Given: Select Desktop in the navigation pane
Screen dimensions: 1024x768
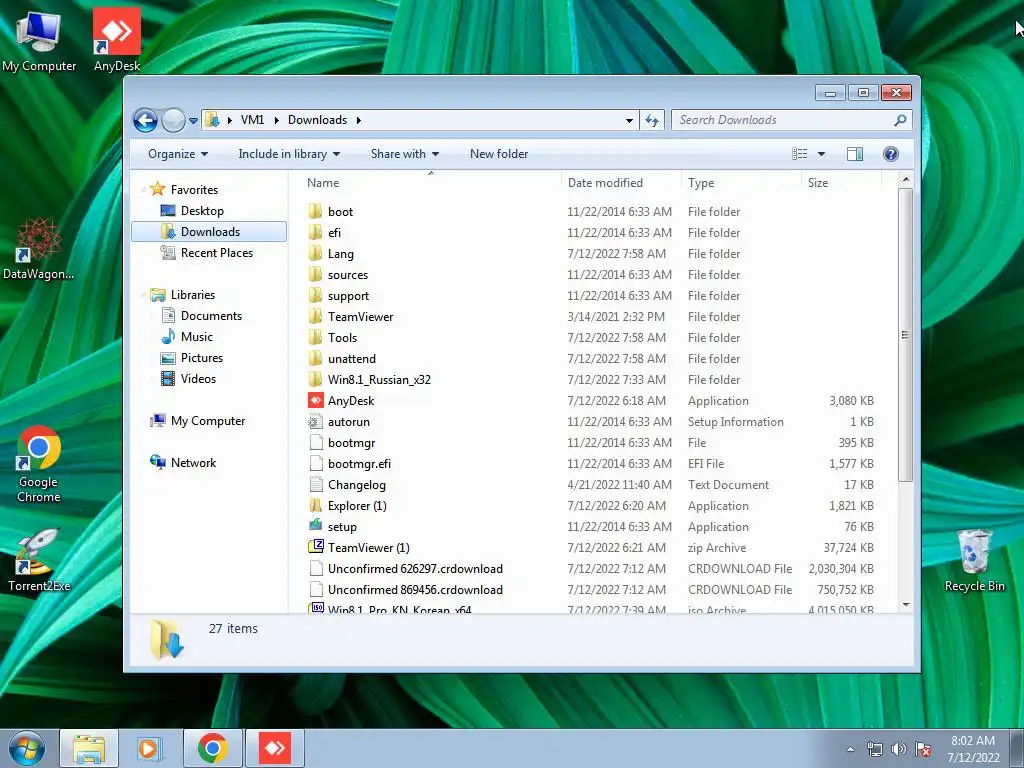Looking at the screenshot, I should pos(202,211).
